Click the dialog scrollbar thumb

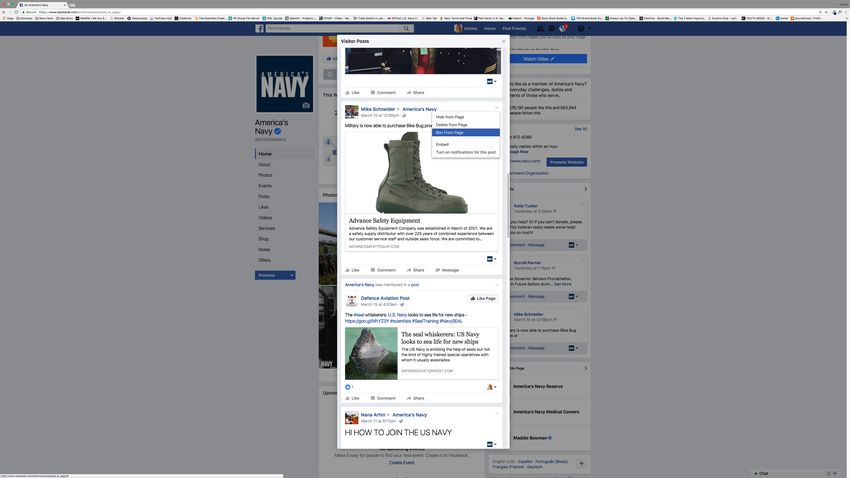click(x=508, y=205)
